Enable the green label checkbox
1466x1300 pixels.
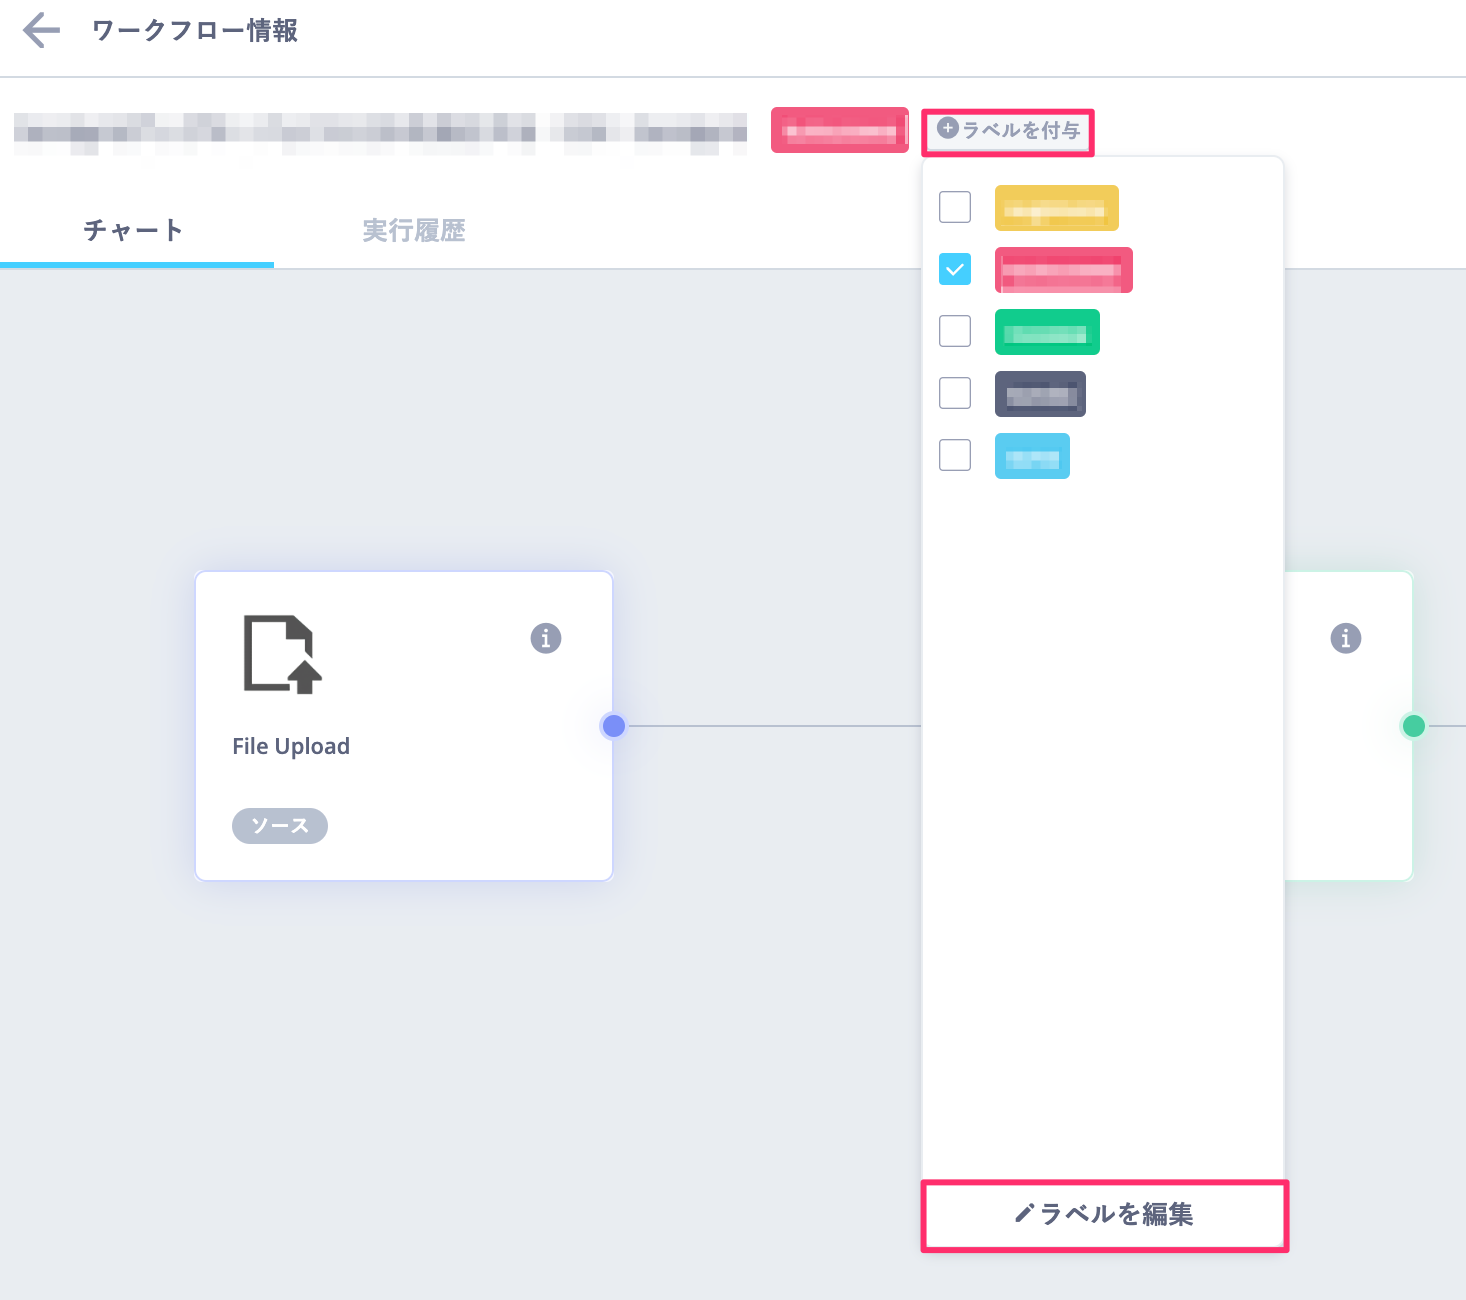point(955,331)
